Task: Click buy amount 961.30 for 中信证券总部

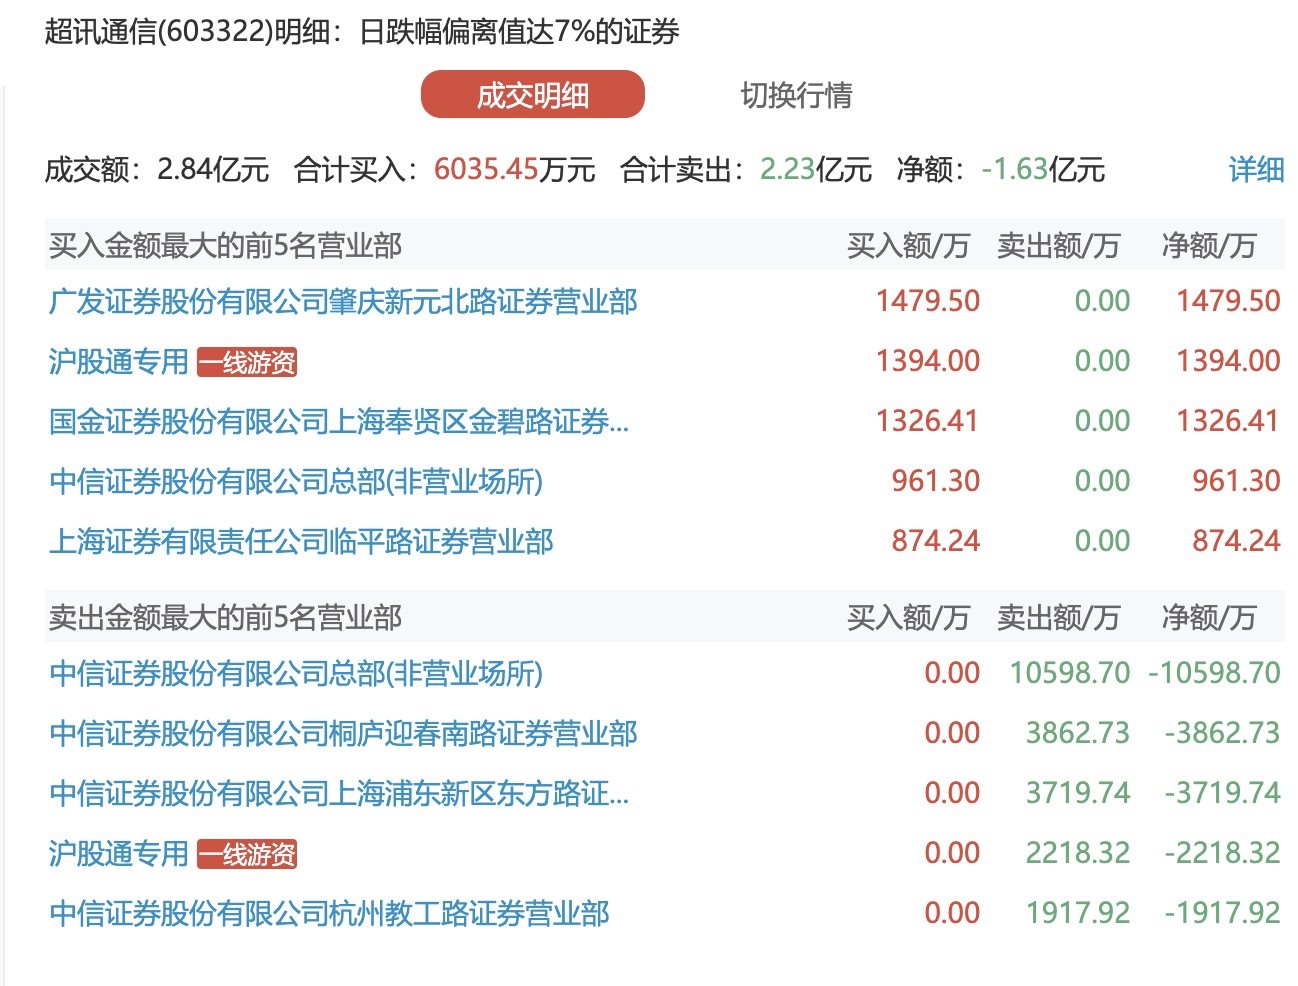Action: pyautogui.click(x=936, y=481)
